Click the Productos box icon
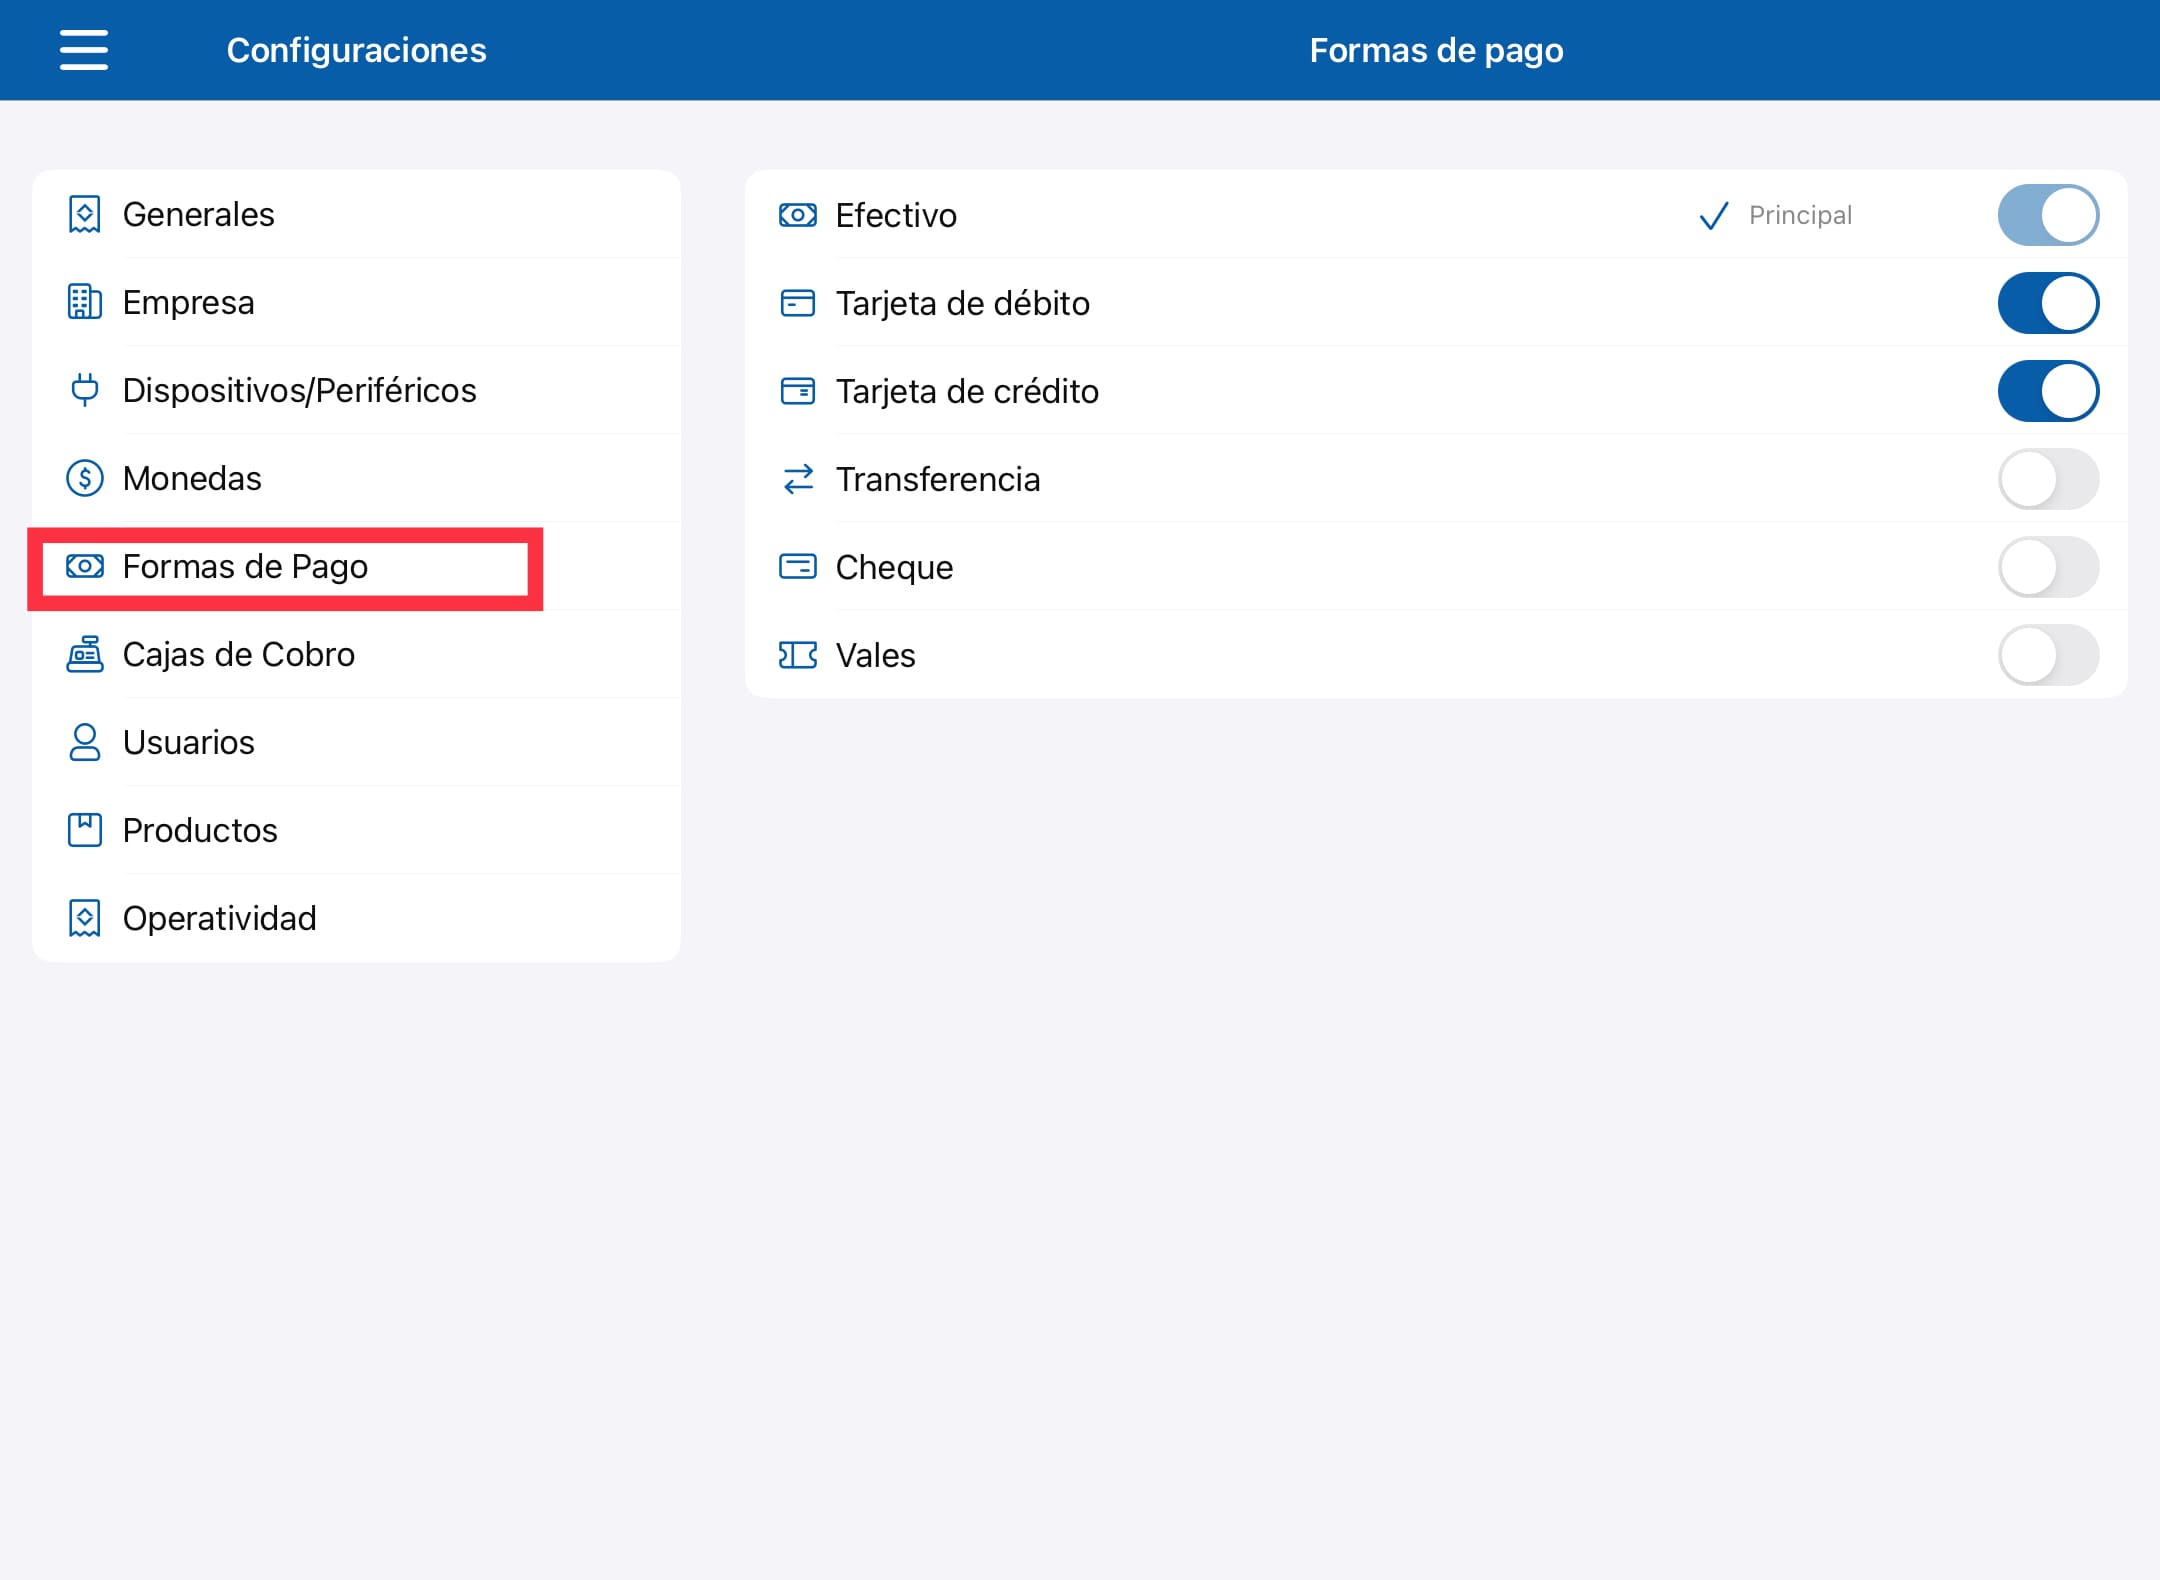 pos(85,830)
